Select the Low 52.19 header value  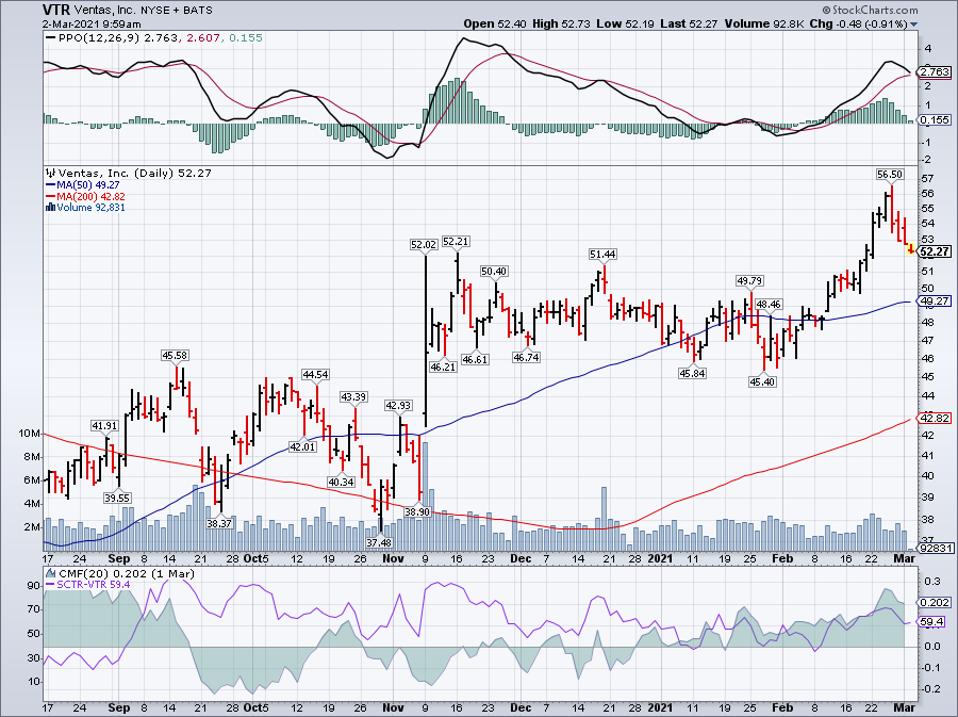coord(624,24)
